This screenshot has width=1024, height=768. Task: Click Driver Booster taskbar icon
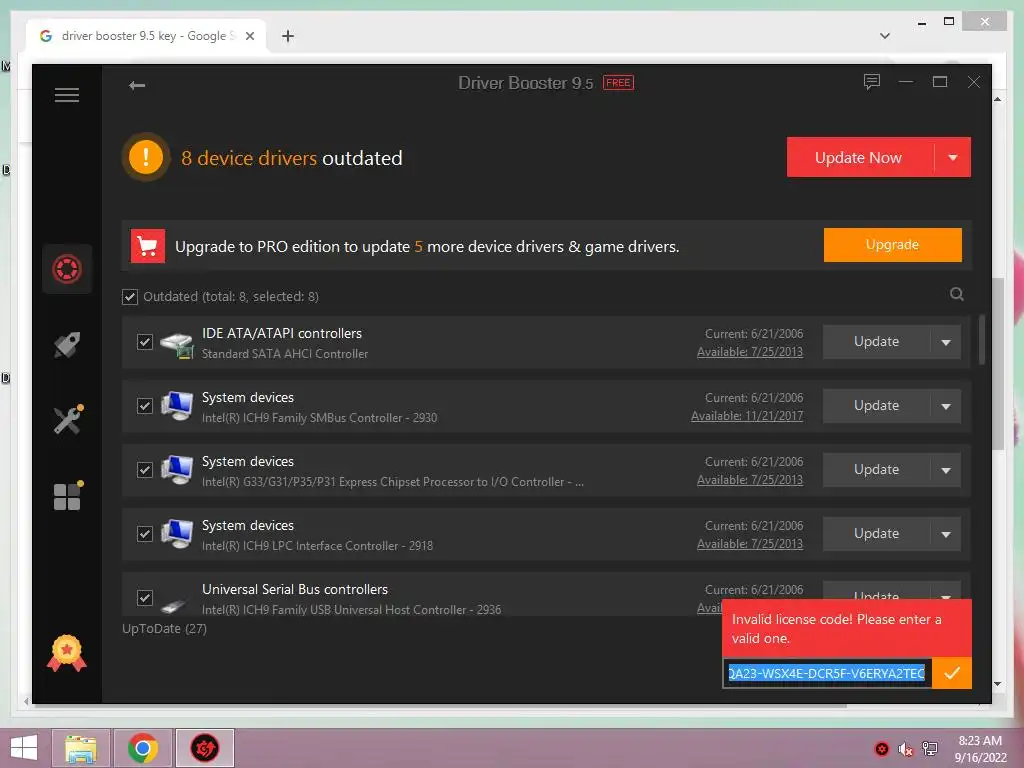[204, 748]
